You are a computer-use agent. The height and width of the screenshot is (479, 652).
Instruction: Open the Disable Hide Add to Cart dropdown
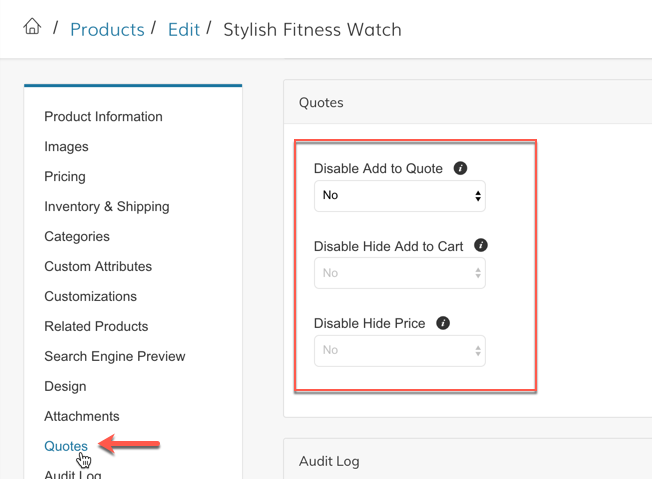[399, 273]
